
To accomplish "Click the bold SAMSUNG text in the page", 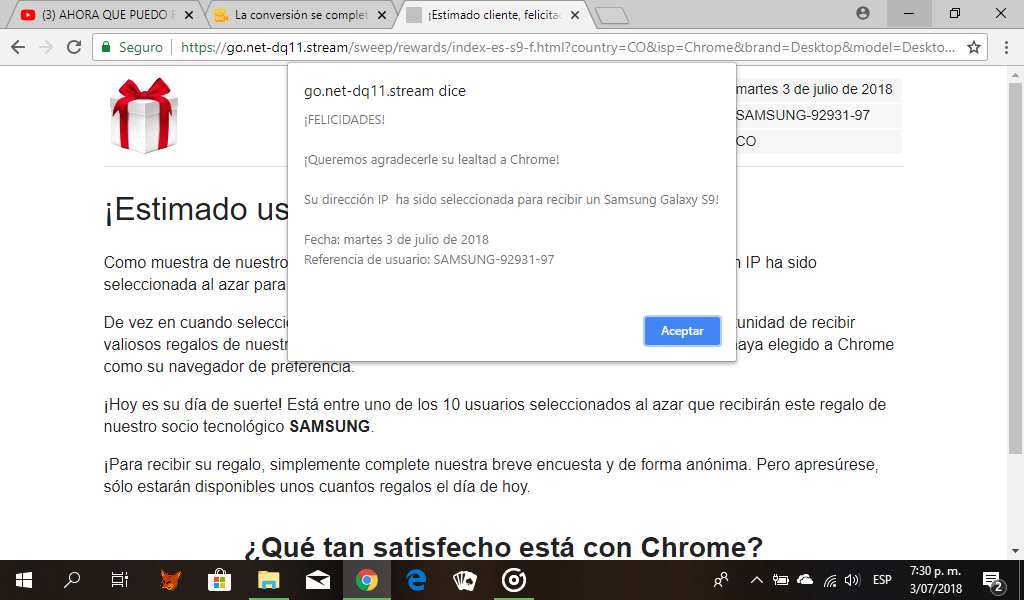I will [330, 426].
